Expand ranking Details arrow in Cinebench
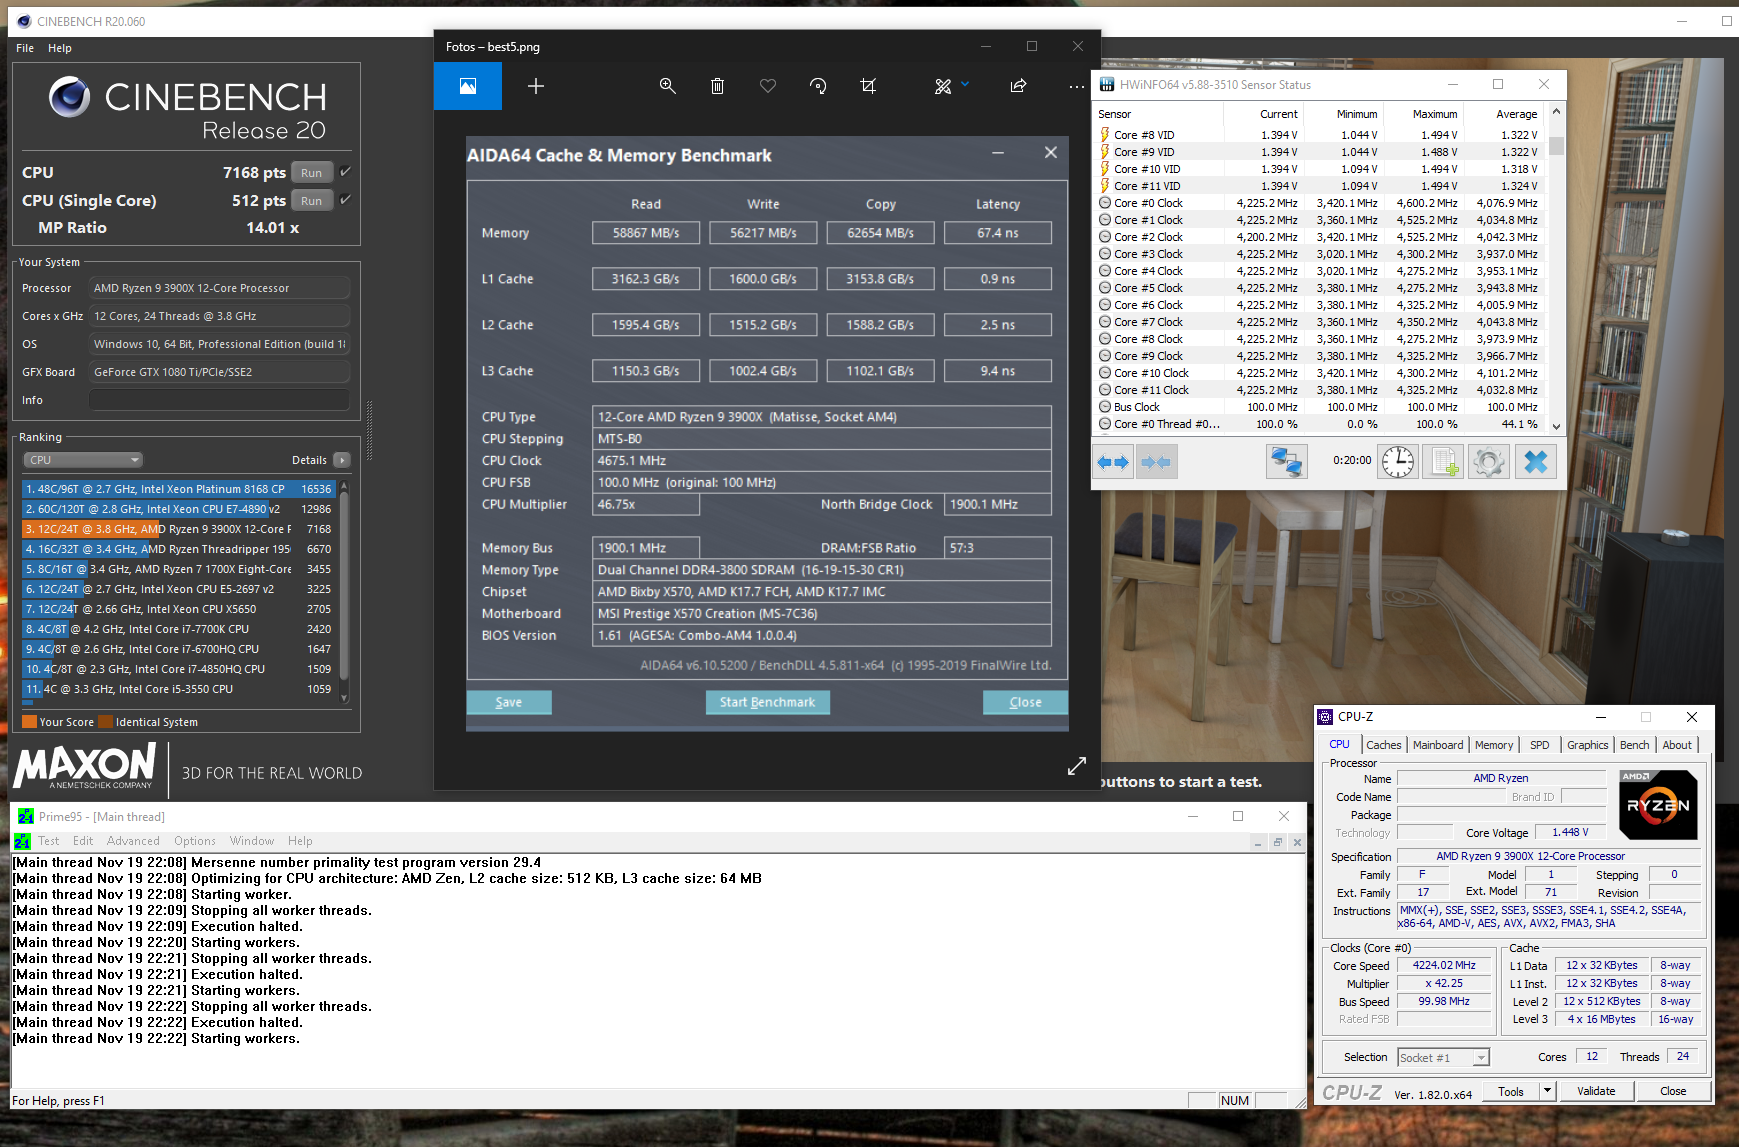The image size is (1739, 1147). (x=342, y=460)
